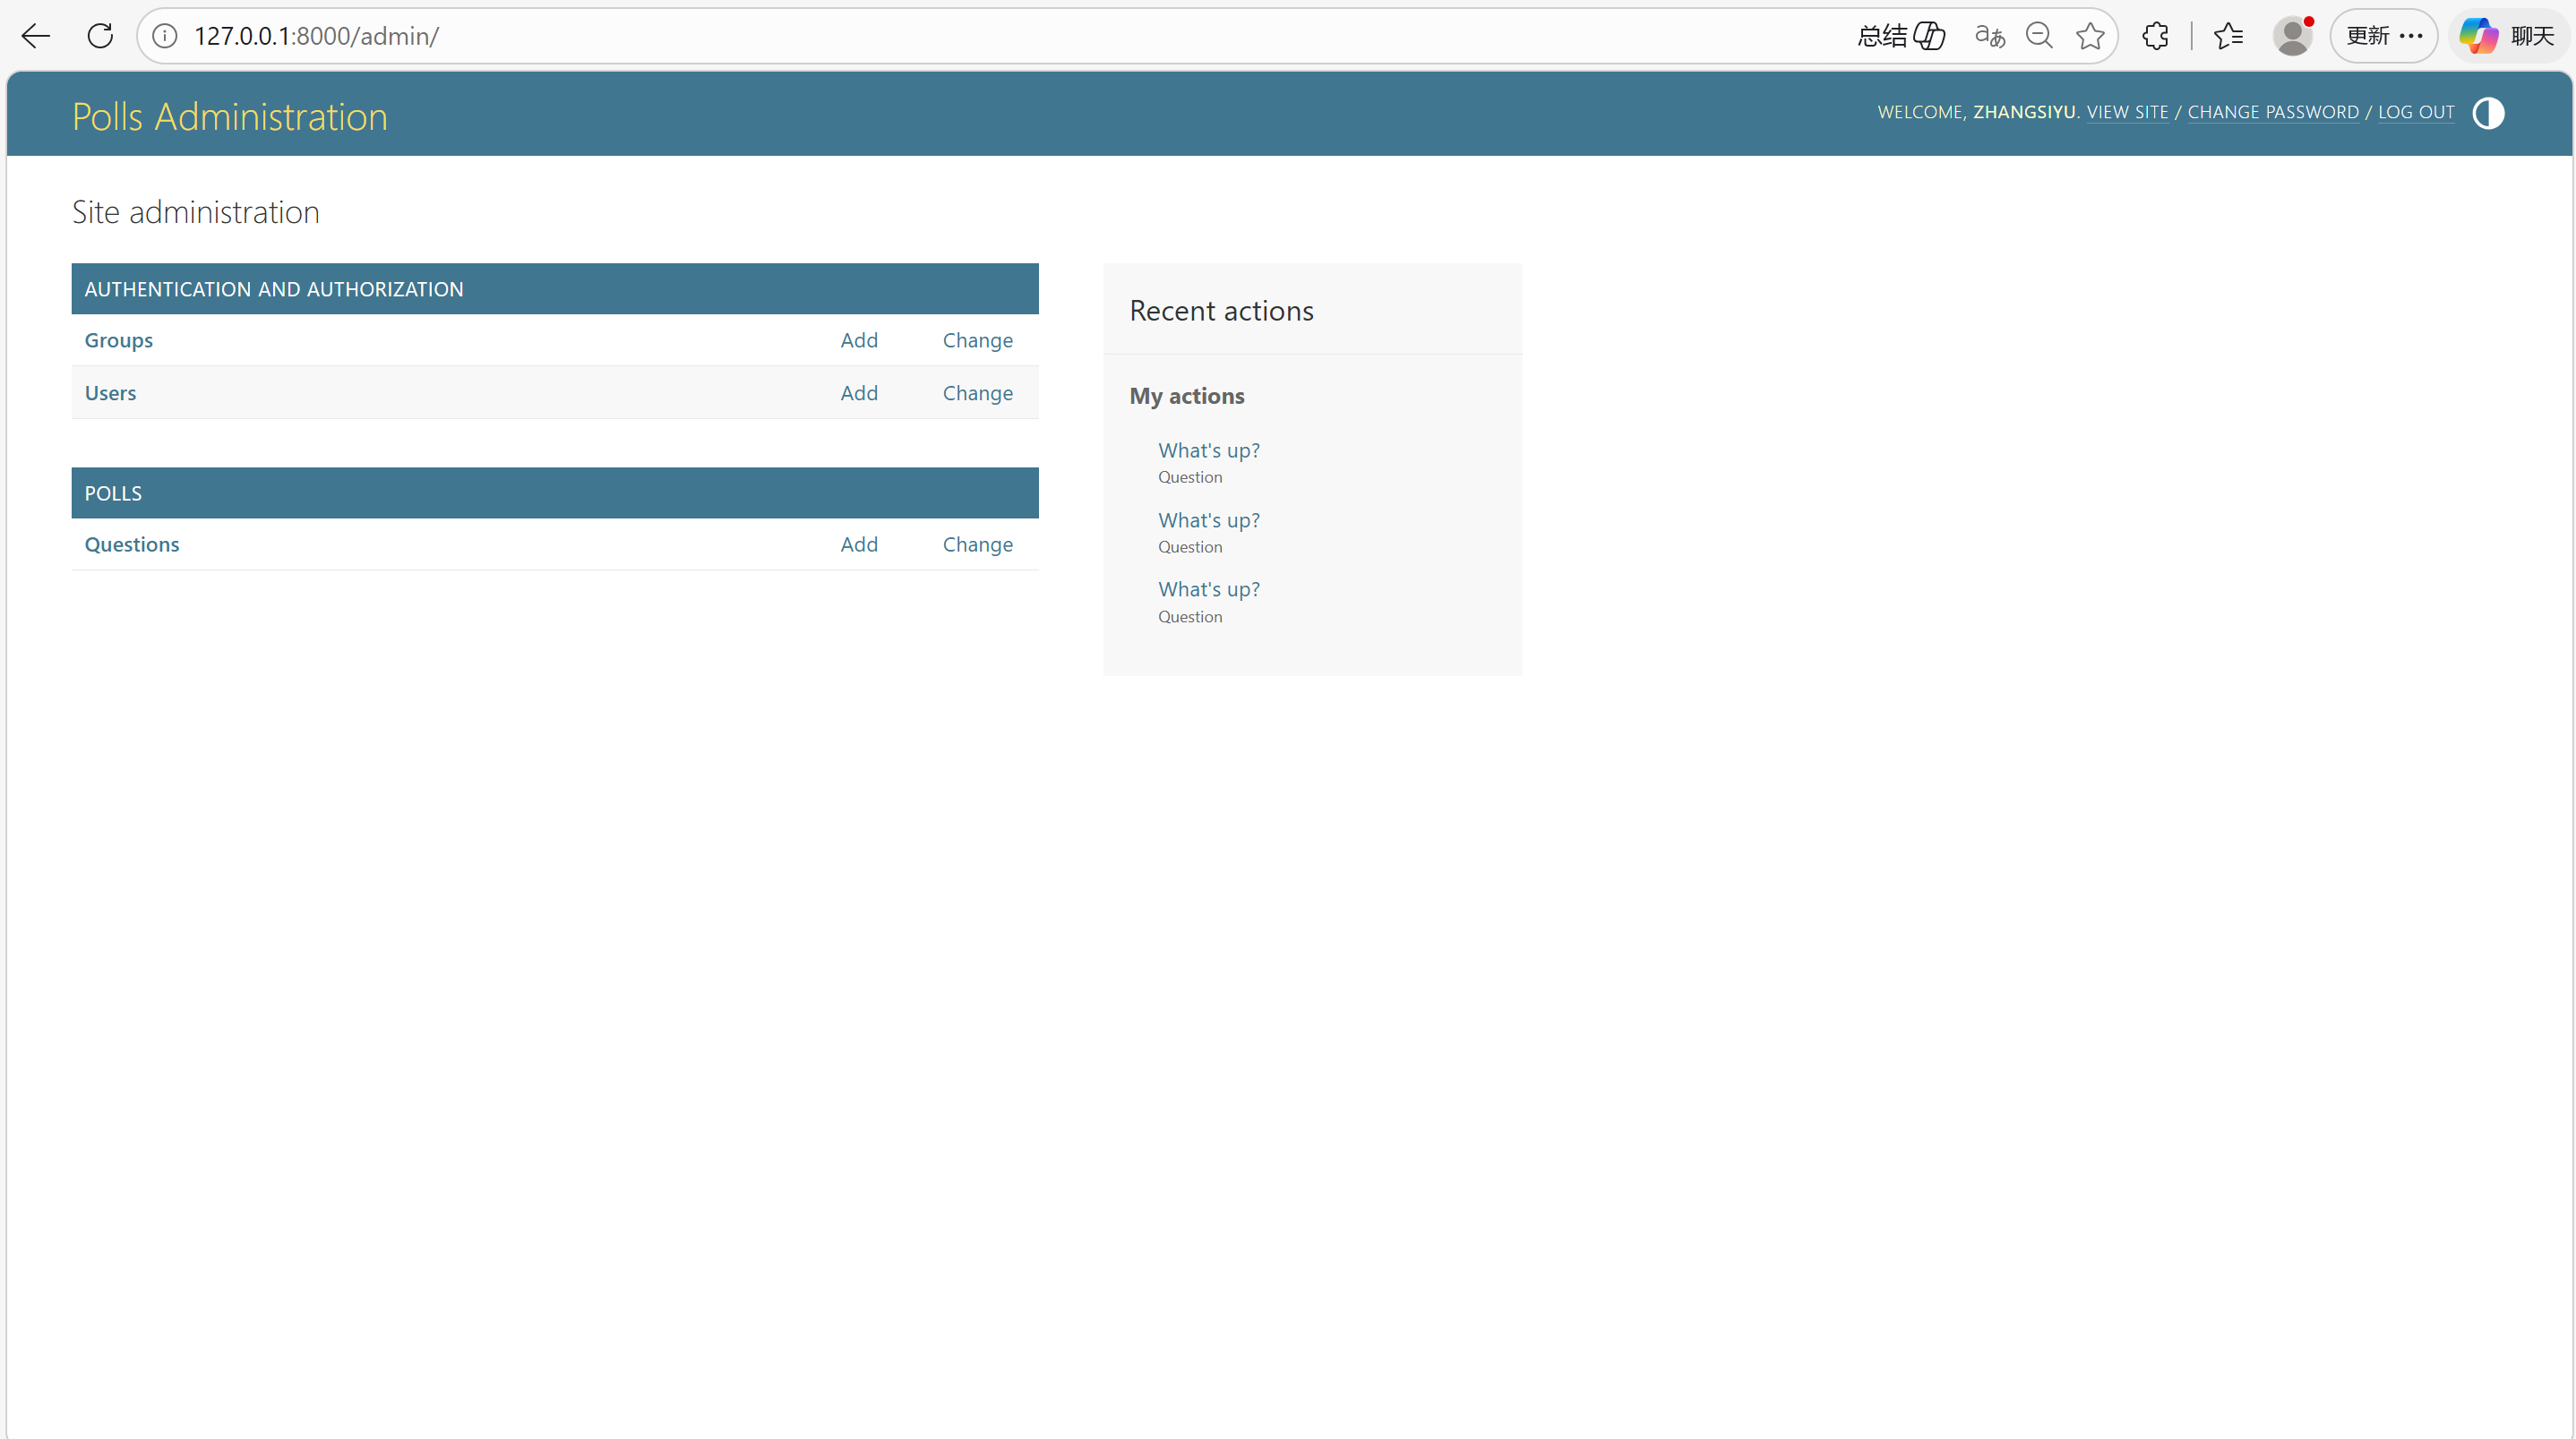2576x1439 pixels.
Task: Click the address bar URL field
Action: (x=900, y=36)
